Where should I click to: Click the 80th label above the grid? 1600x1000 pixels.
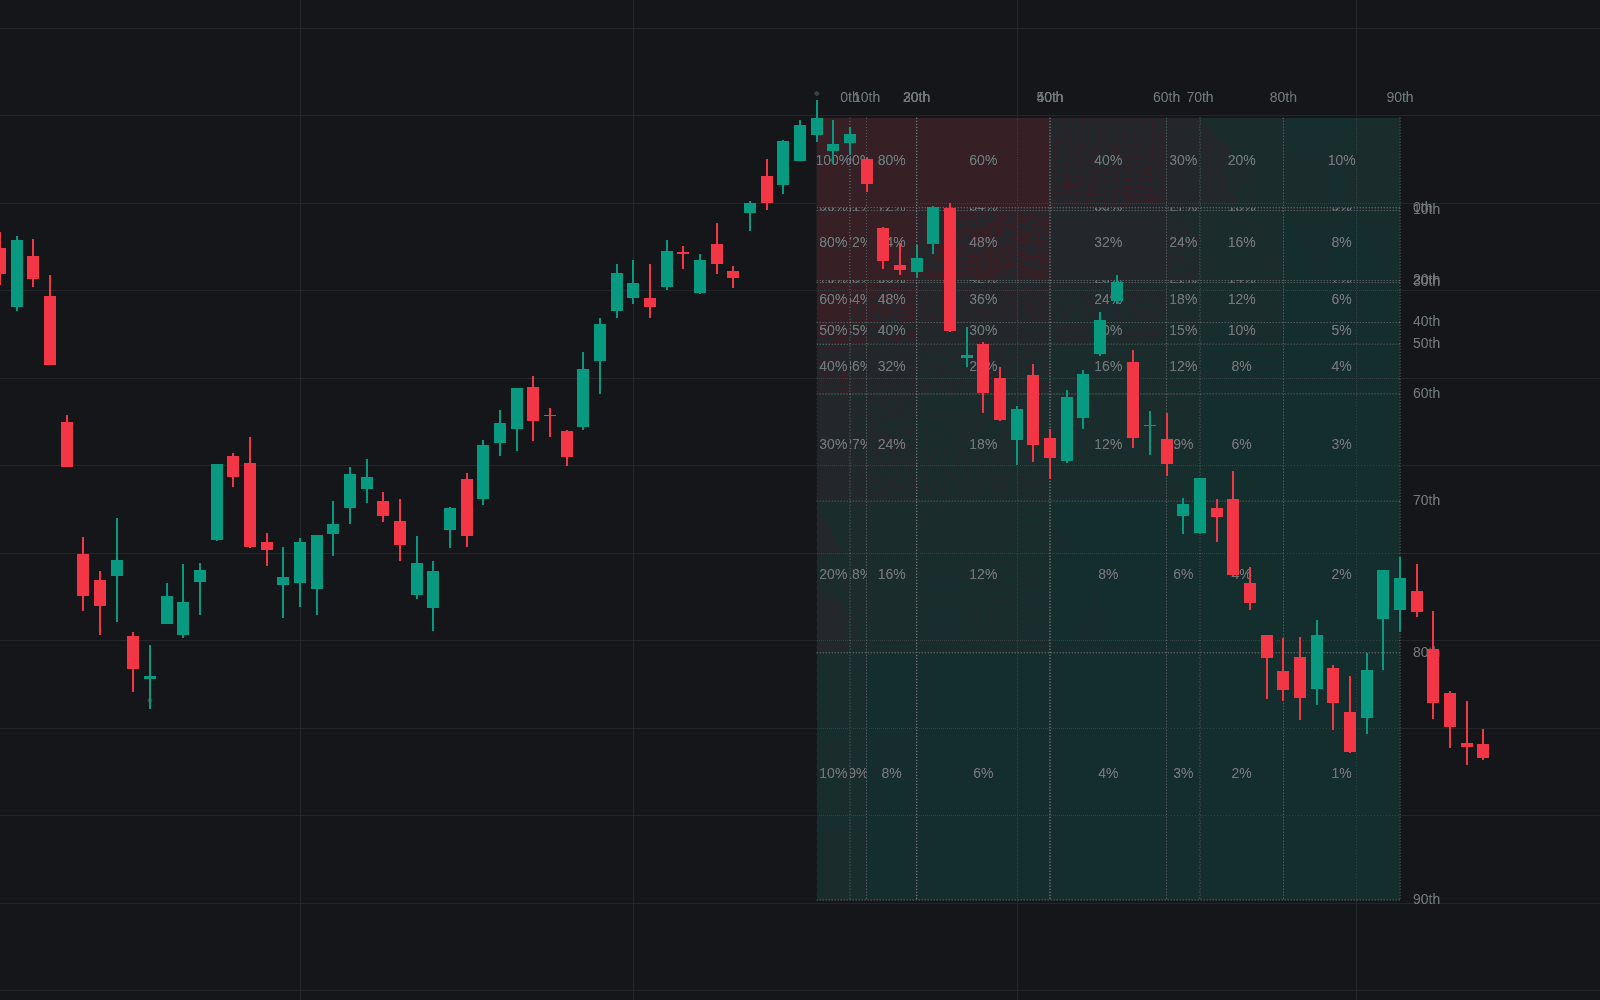click(1283, 97)
